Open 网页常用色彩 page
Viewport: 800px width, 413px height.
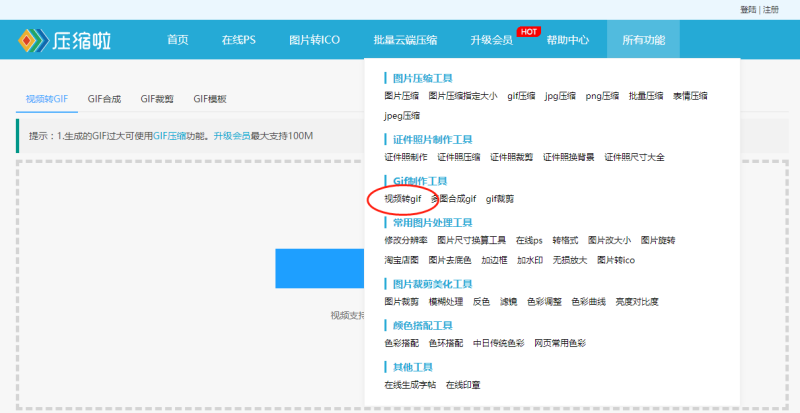click(560, 343)
